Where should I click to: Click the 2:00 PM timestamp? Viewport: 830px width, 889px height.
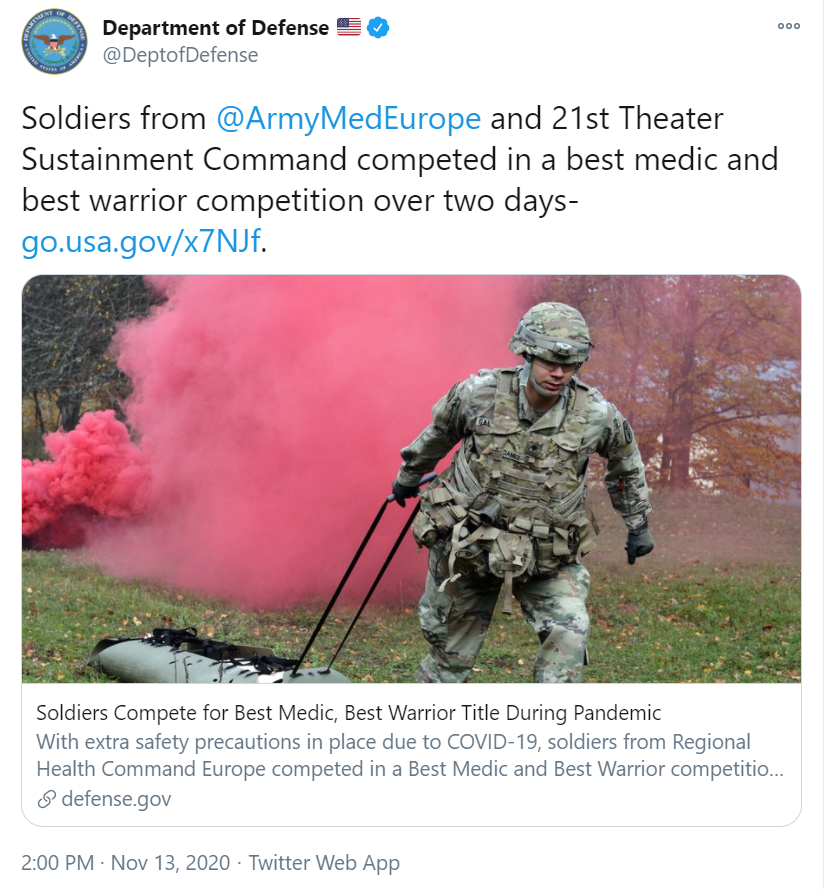coord(58,863)
